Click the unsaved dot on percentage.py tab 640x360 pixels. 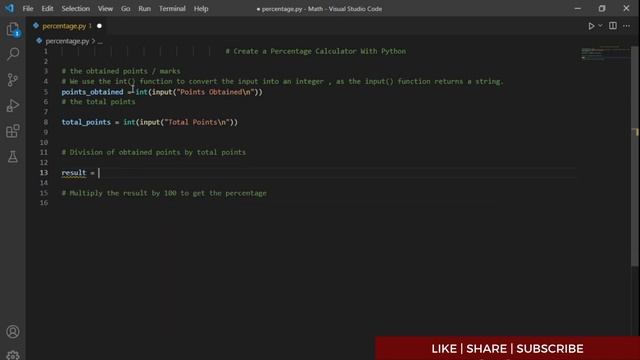point(99,26)
